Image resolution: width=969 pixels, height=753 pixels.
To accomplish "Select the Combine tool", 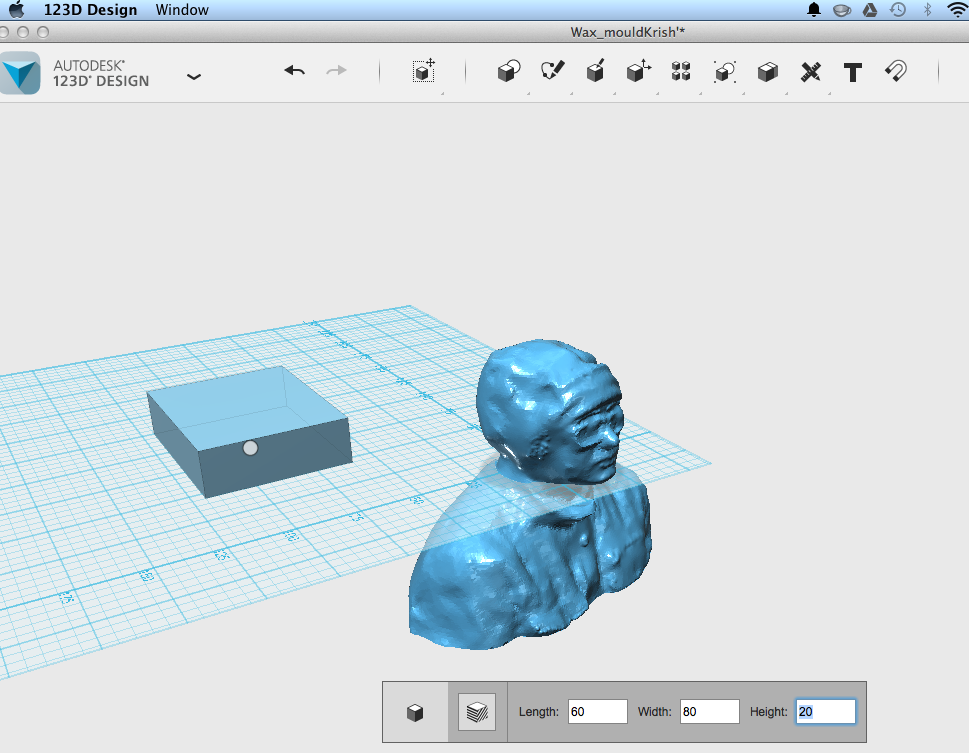I will click(x=767, y=71).
